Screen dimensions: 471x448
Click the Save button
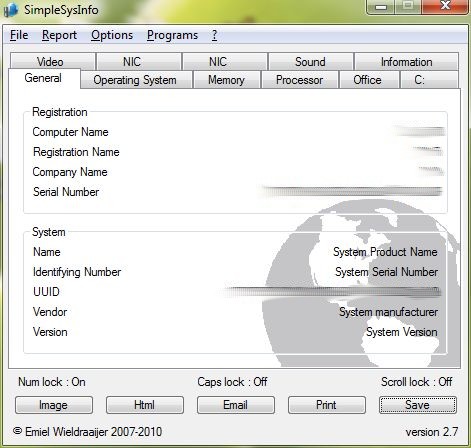(418, 405)
